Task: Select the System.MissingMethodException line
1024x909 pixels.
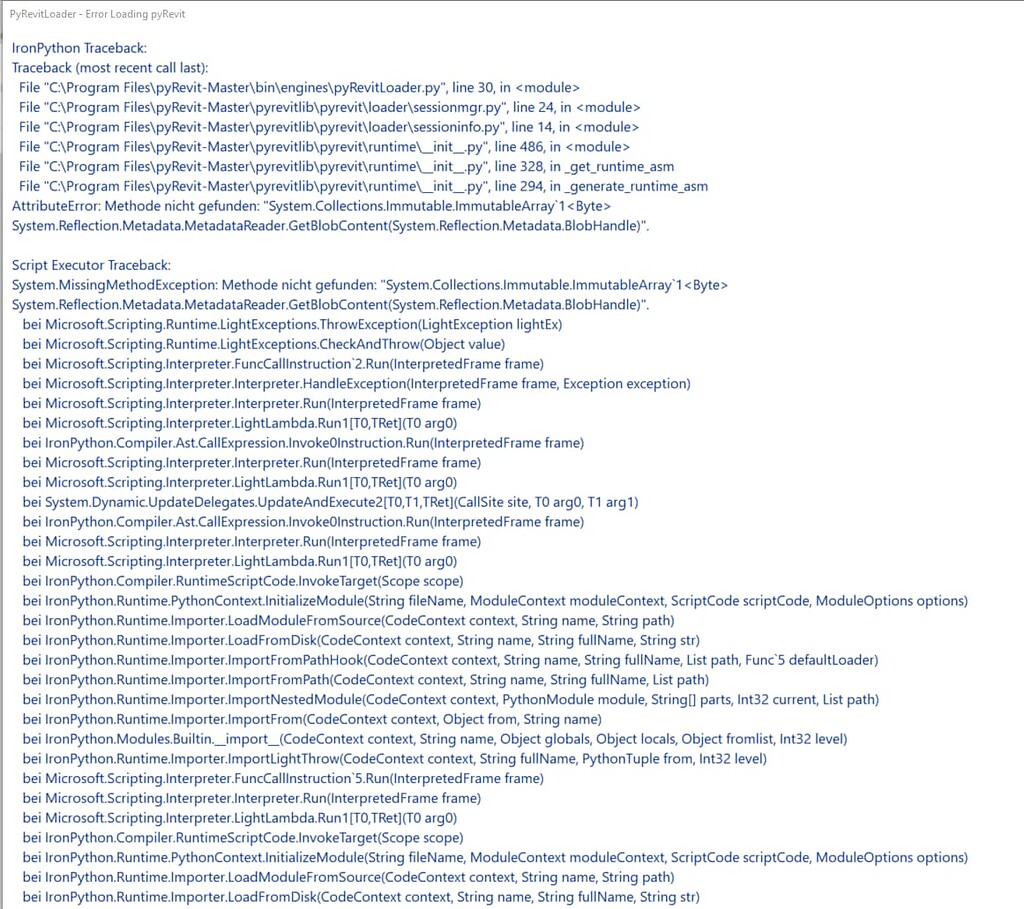Action: tap(370, 285)
